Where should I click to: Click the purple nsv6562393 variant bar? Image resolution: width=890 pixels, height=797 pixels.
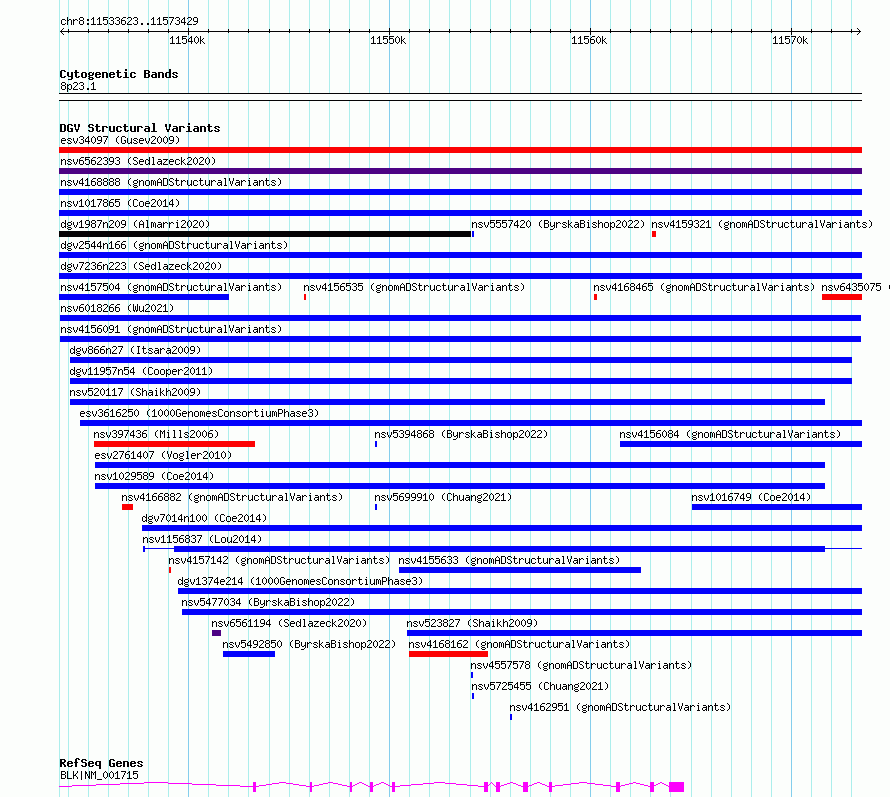[x=460, y=171]
